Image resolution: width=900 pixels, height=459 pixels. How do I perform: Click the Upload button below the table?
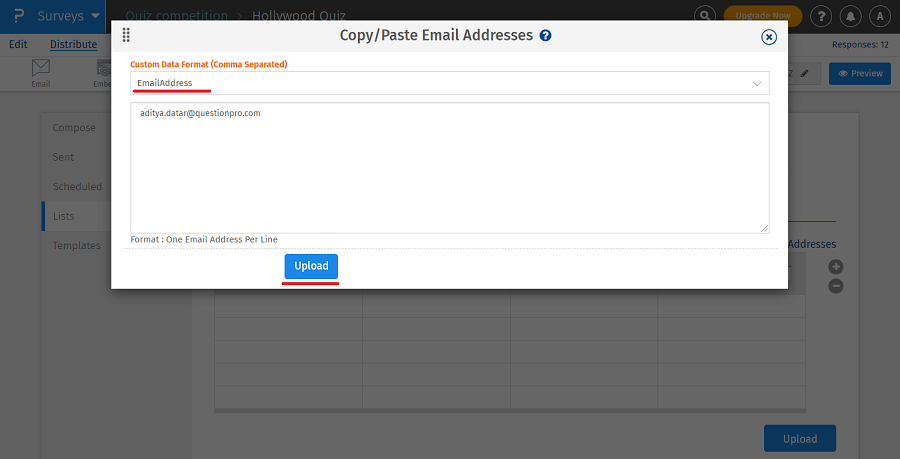click(x=799, y=438)
